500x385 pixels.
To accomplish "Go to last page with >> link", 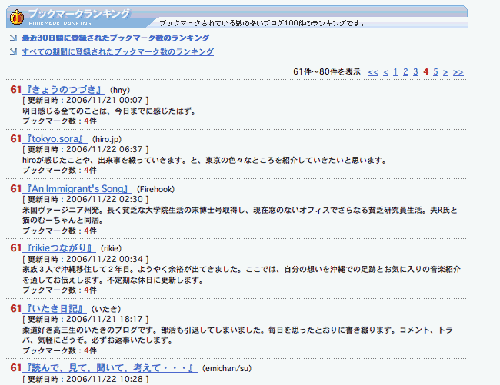I will tap(458, 72).
